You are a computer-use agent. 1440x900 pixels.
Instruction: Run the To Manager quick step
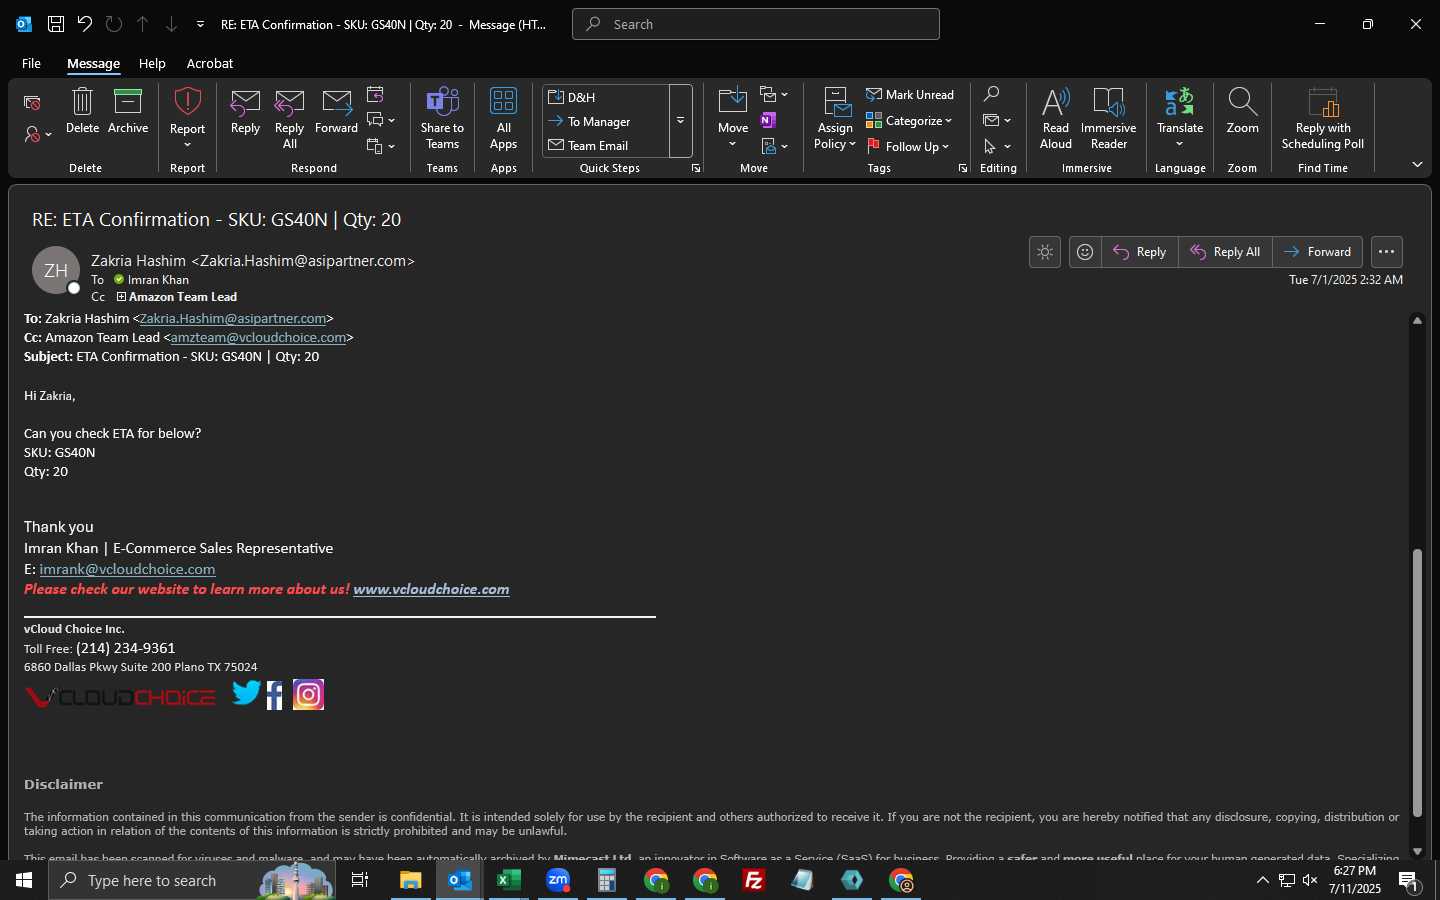tap(606, 121)
